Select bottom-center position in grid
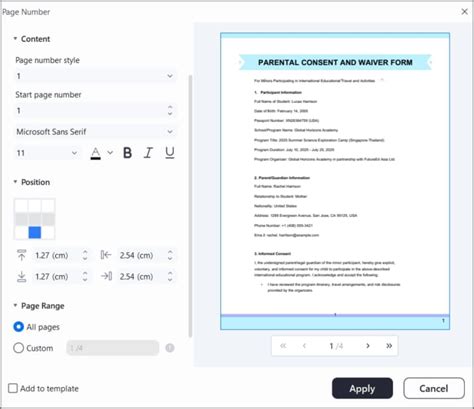The height and width of the screenshot is (409, 474). [x=35, y=232]
